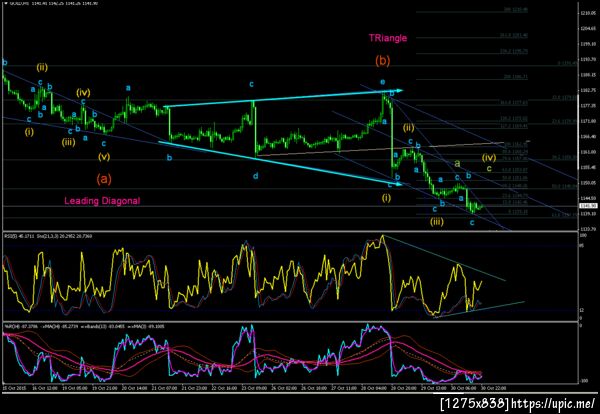
Task: Select the pink 'TRiangle' text label
Action: [x=388, y=38]
